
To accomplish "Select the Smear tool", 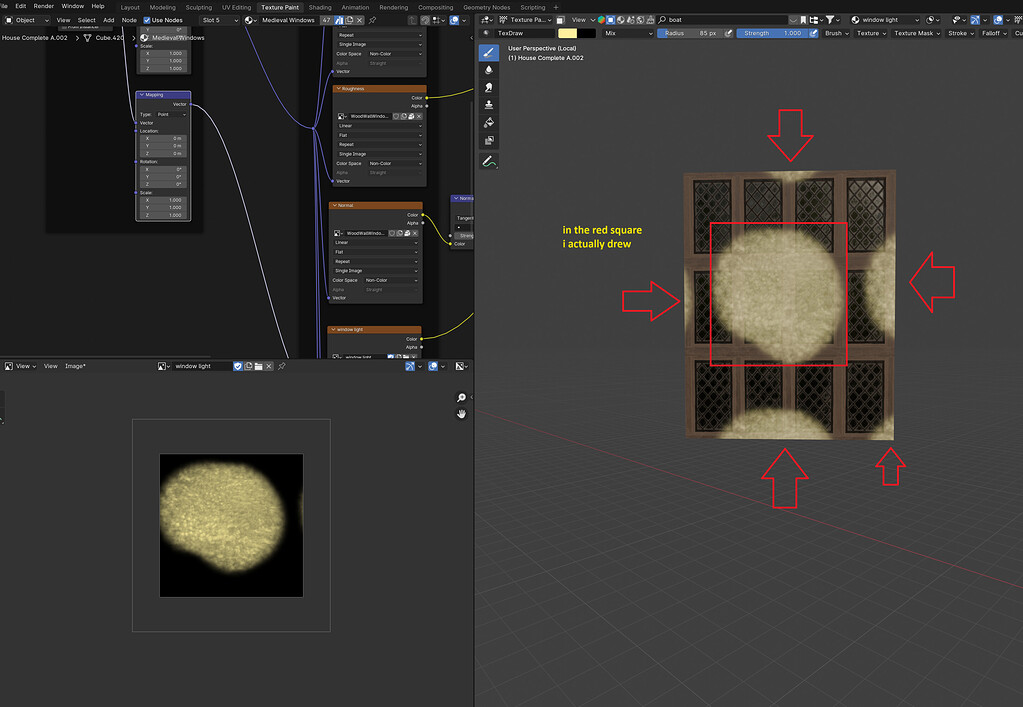I will [x=489, y=87].
